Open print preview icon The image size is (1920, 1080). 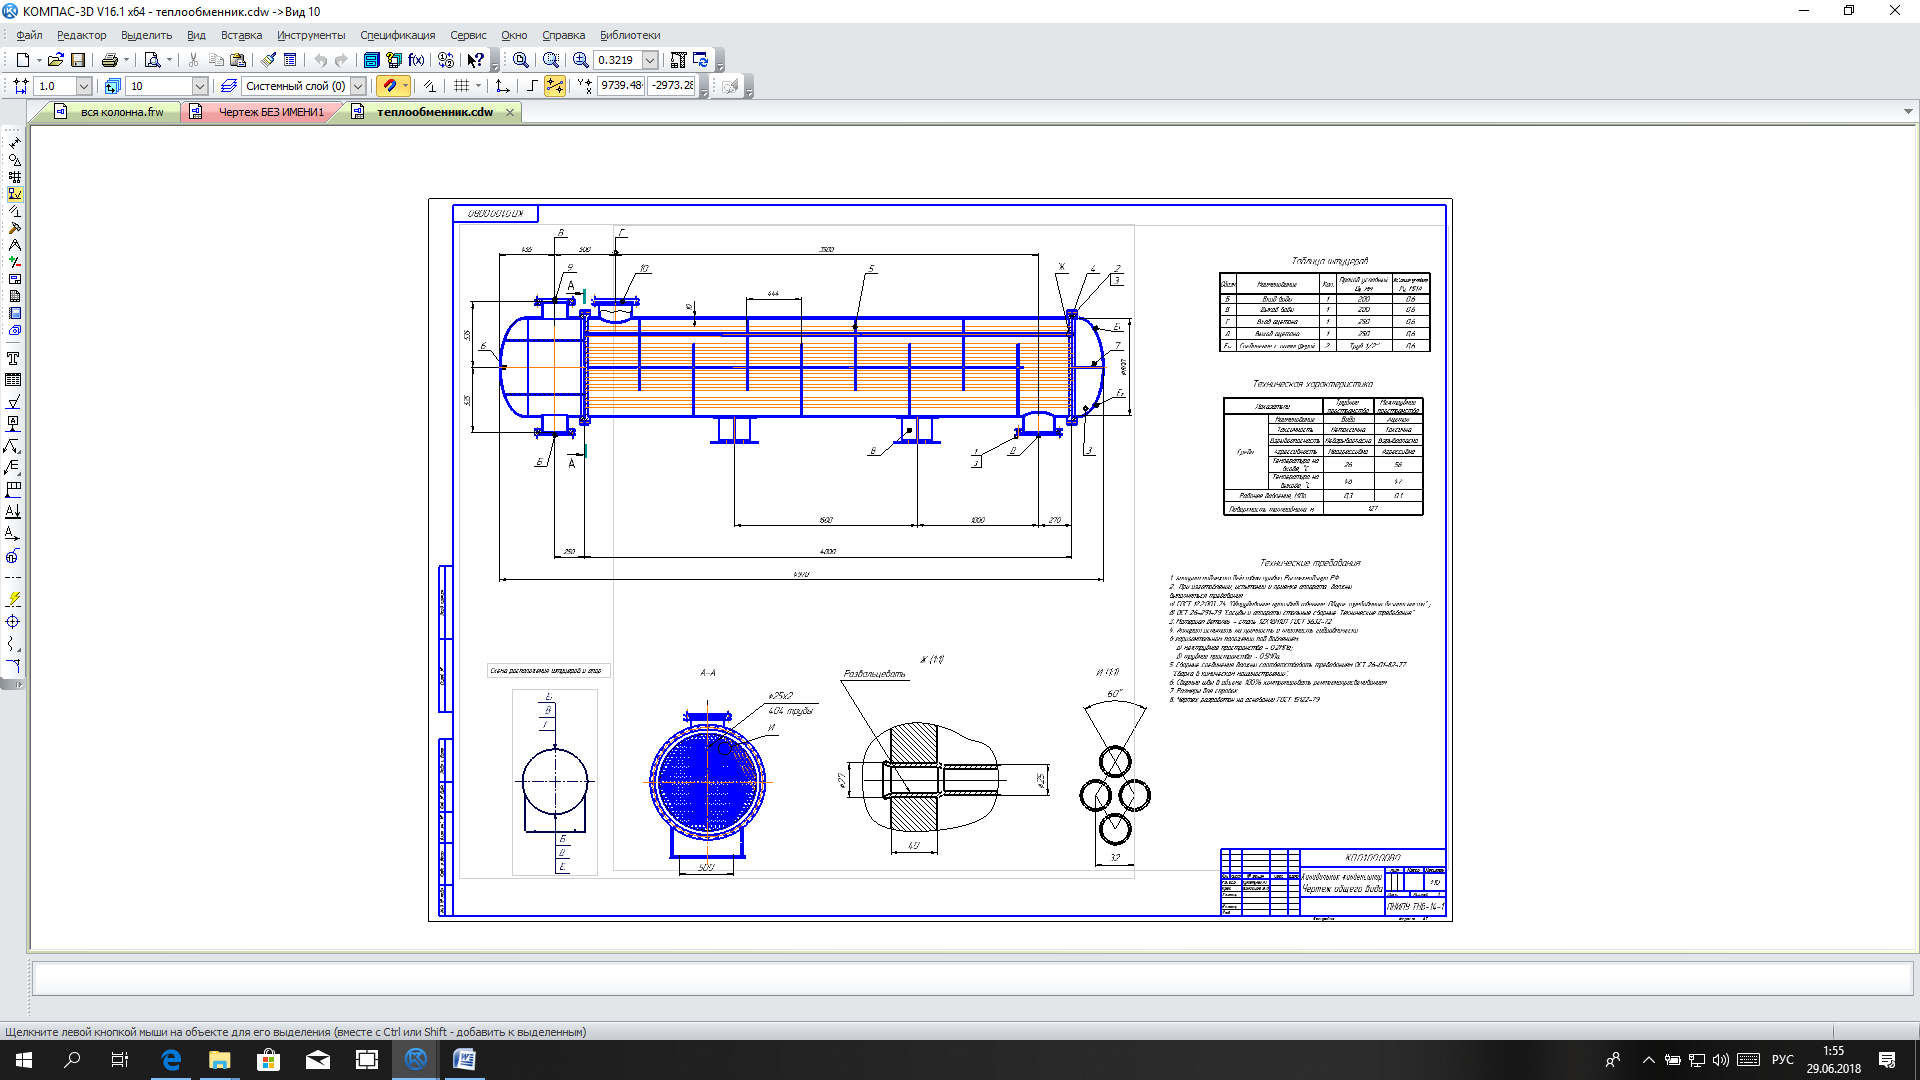152,60
